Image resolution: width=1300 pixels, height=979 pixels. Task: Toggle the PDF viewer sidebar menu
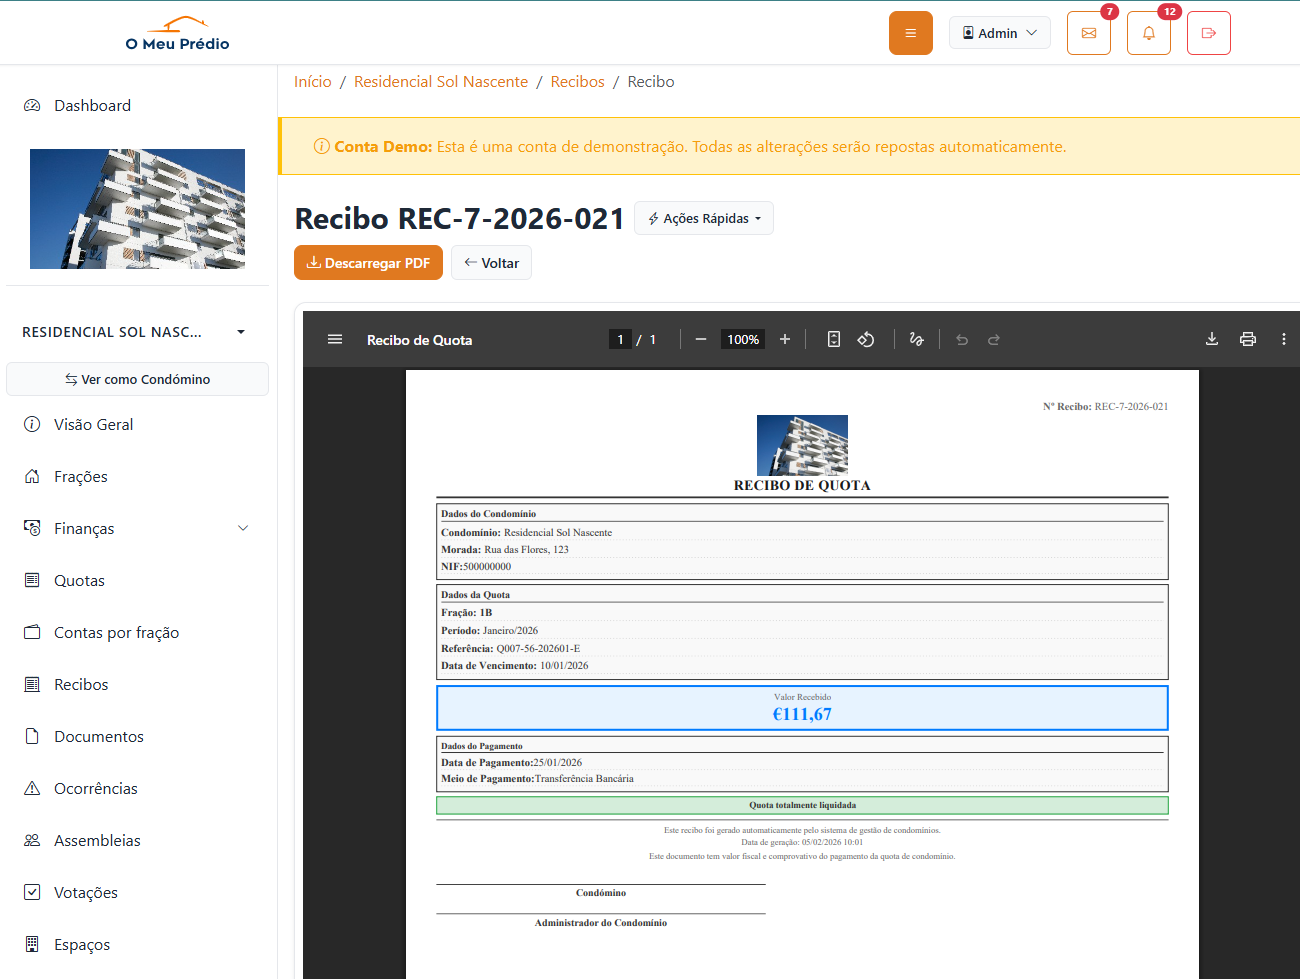point(335,340)
